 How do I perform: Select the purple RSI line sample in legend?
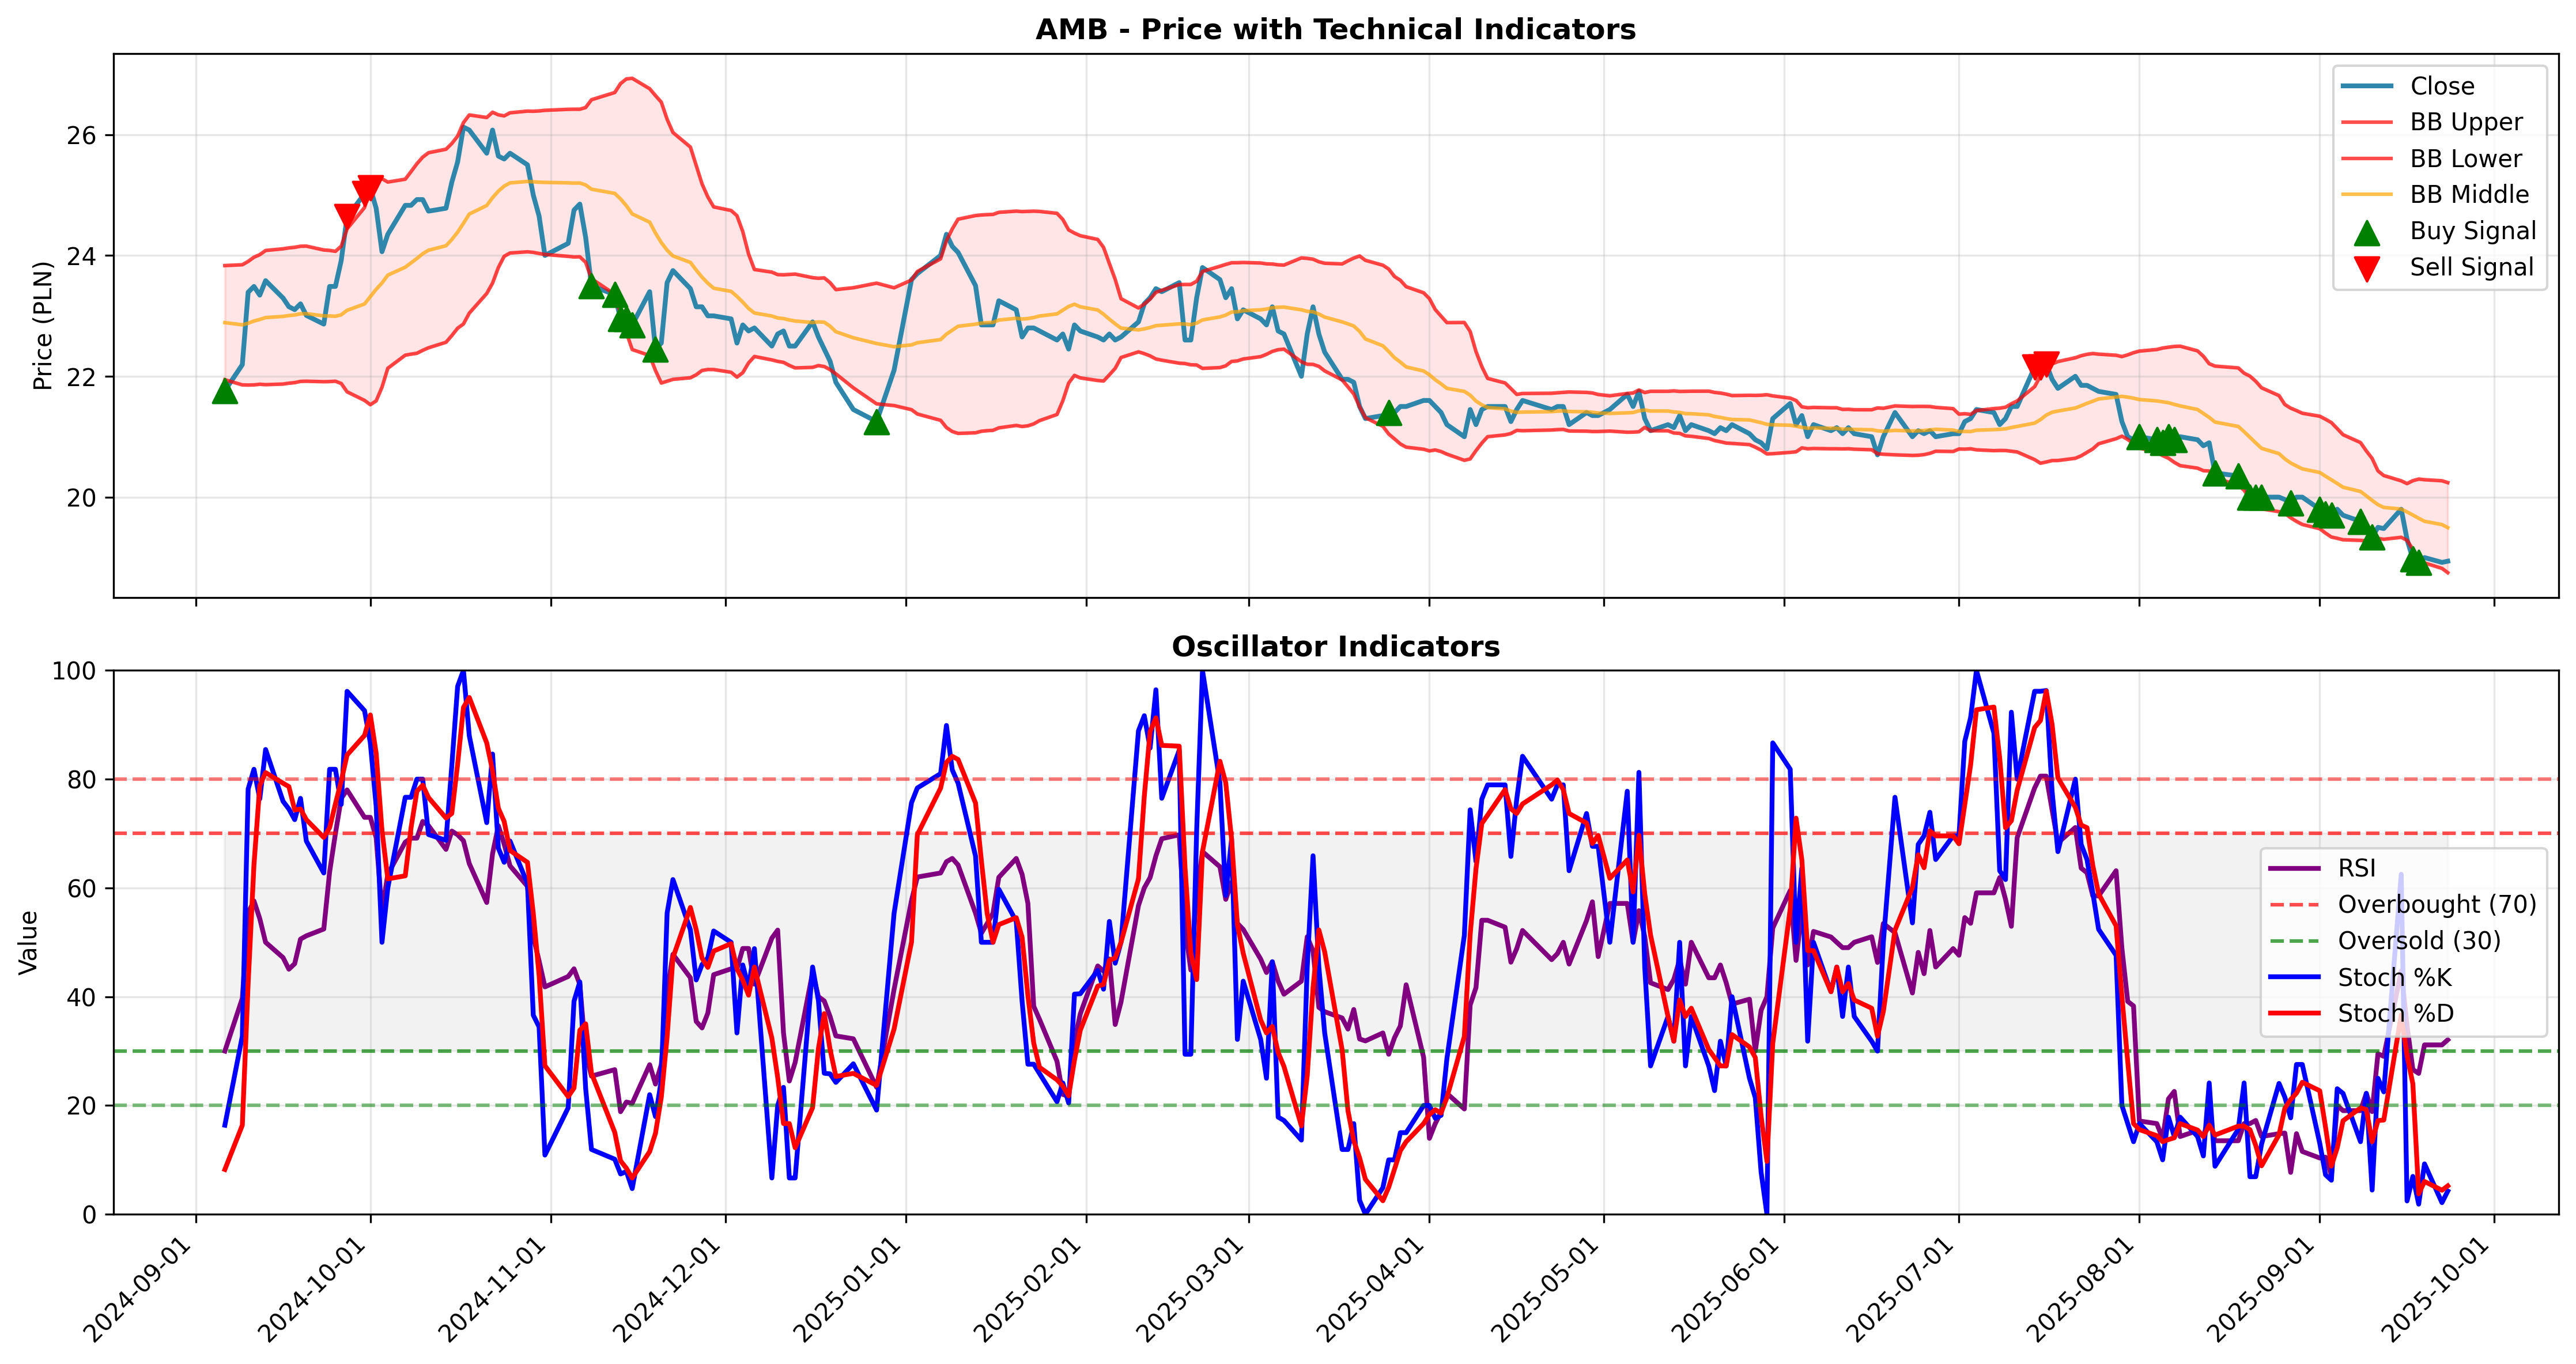pos(2294,868)
